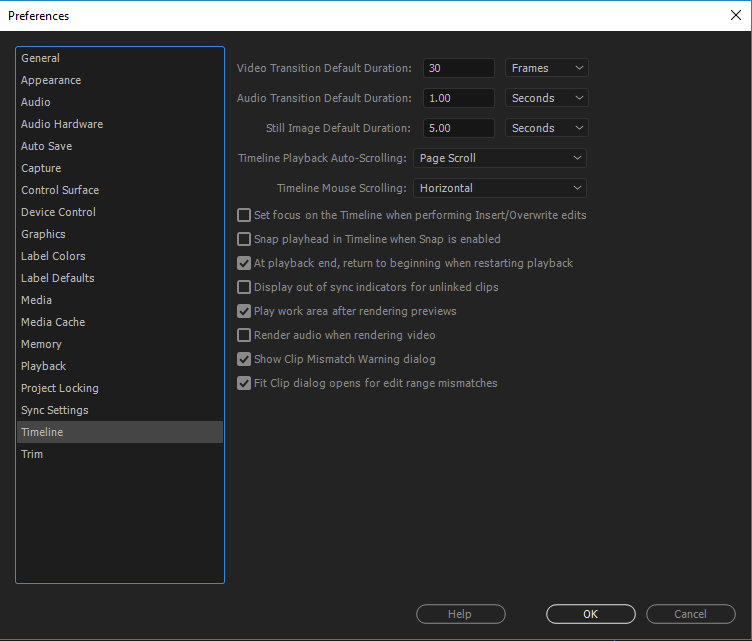
Task: Click the Help button
Action: click(x=460, y=614)
